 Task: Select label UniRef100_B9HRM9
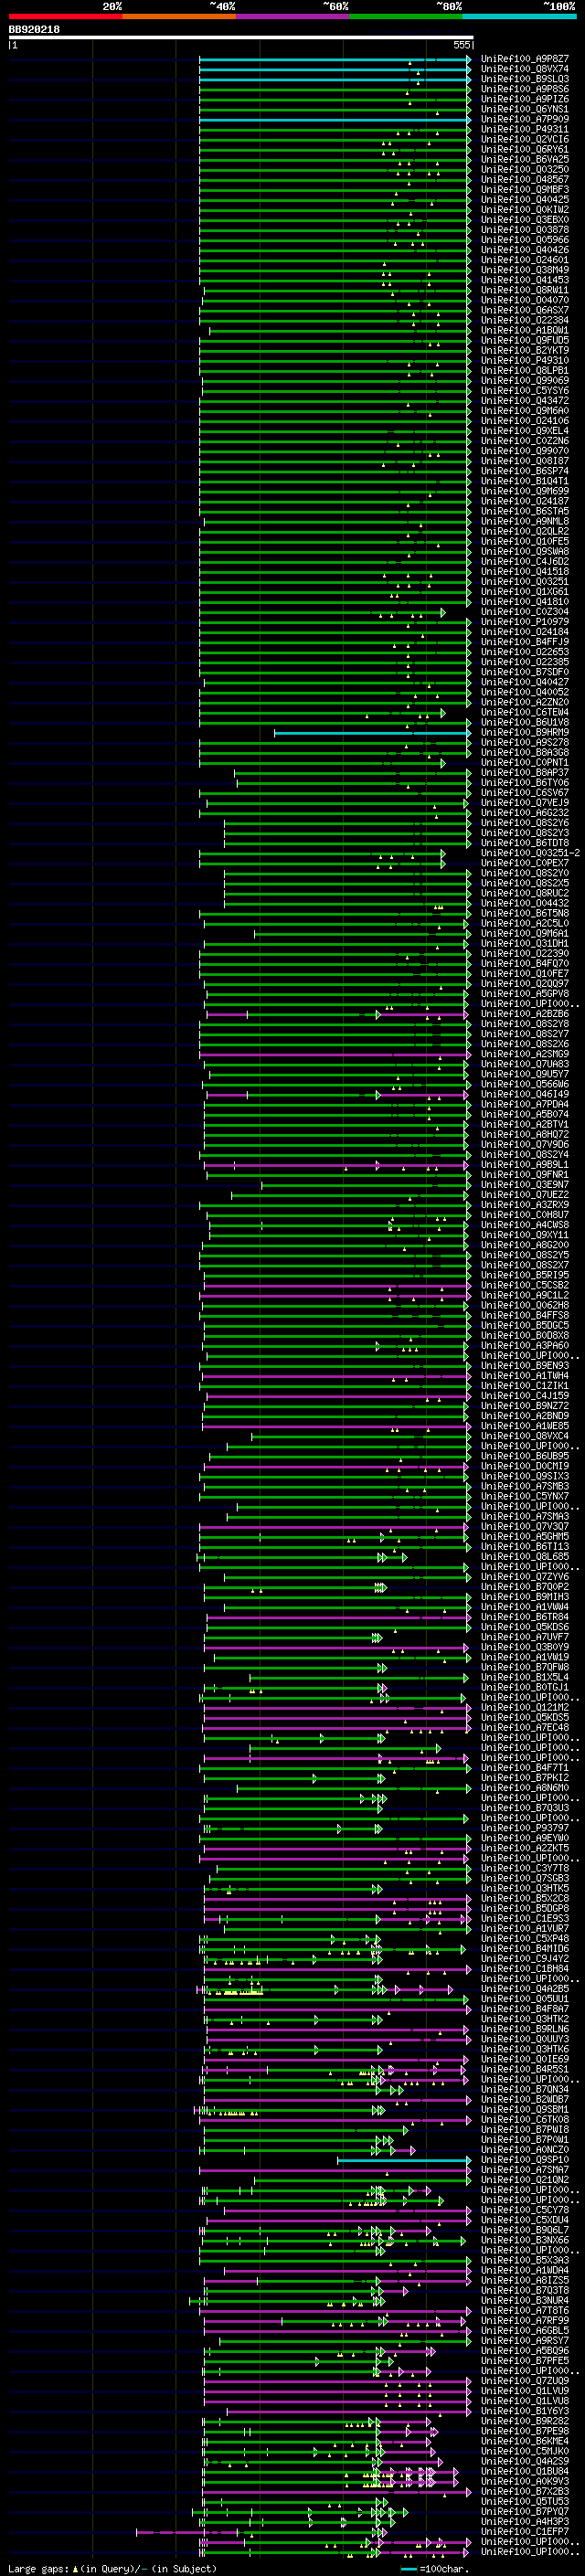pyautogui.click(x=525, y=733)
